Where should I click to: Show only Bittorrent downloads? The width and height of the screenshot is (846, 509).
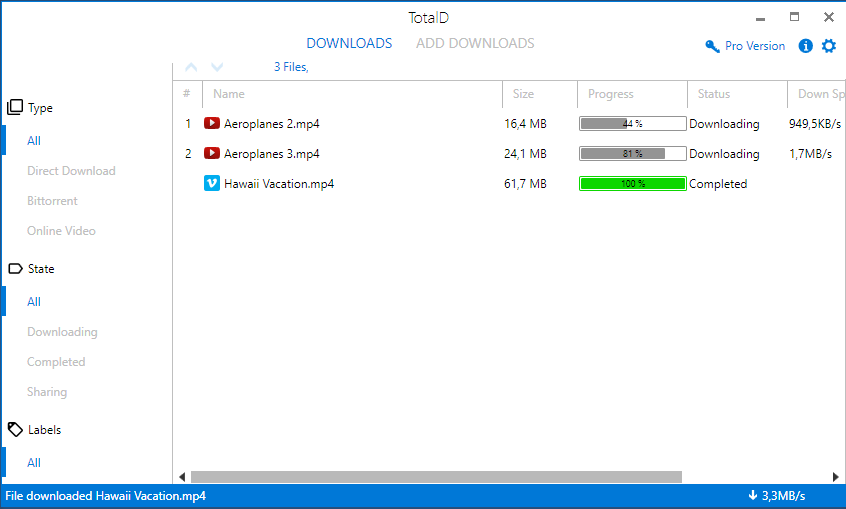click(52, 201)
